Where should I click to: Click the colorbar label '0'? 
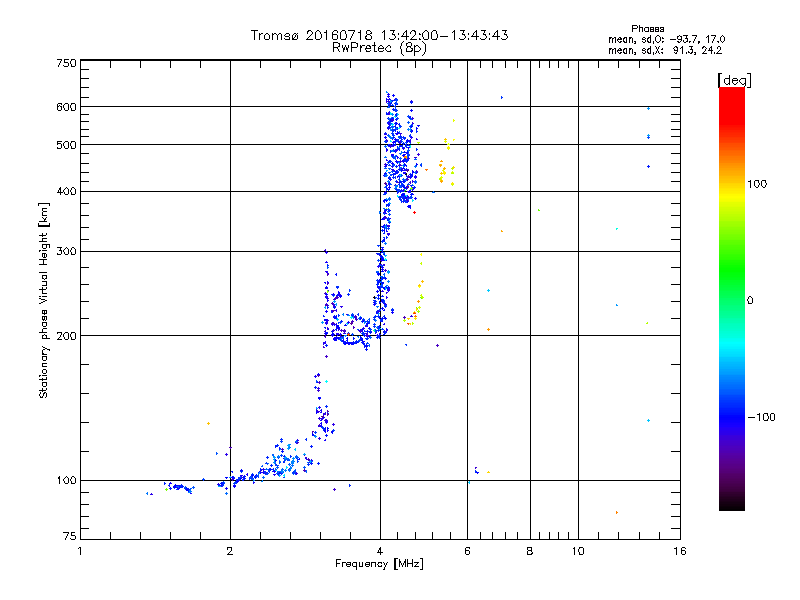[x=749, y=301]
